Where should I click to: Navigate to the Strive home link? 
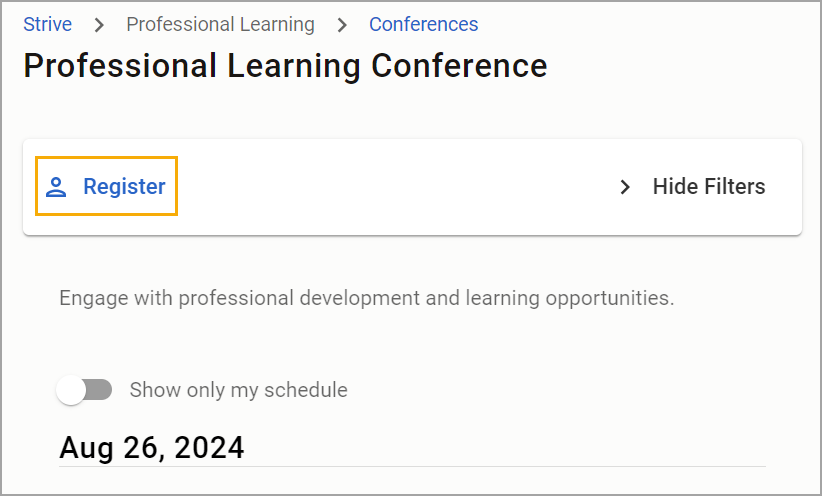click(x=48, y=25)
